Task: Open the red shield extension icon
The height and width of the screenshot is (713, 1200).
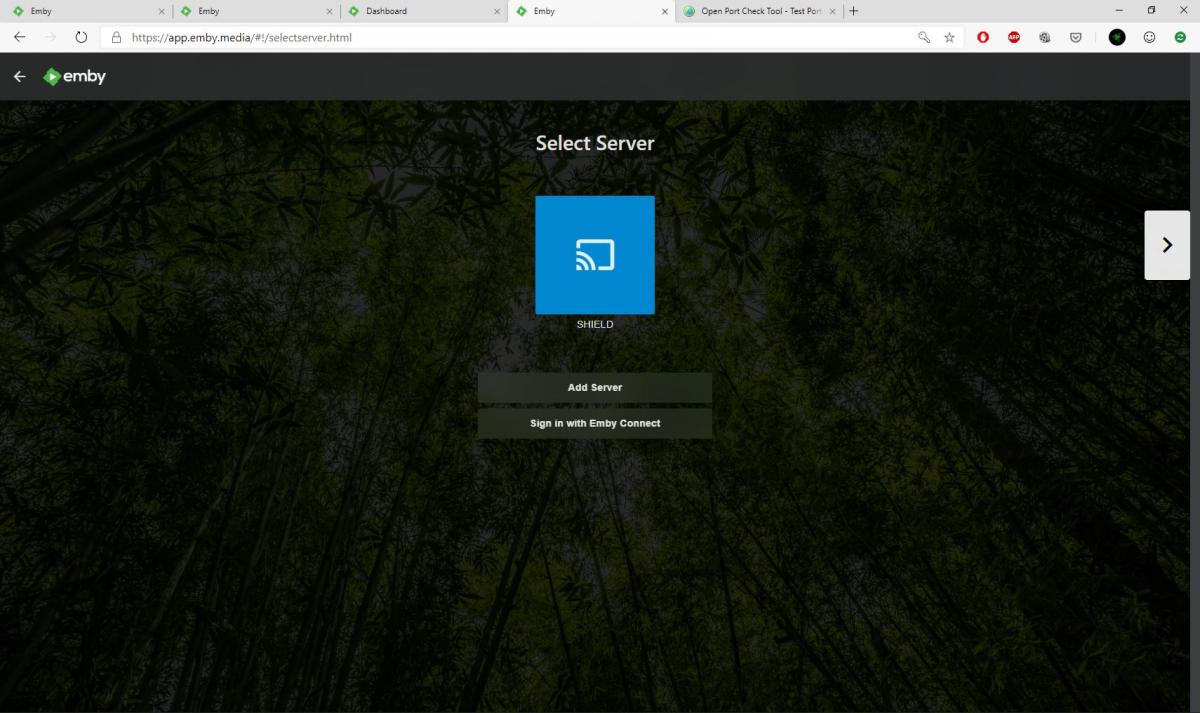Action: pos(984,38)
